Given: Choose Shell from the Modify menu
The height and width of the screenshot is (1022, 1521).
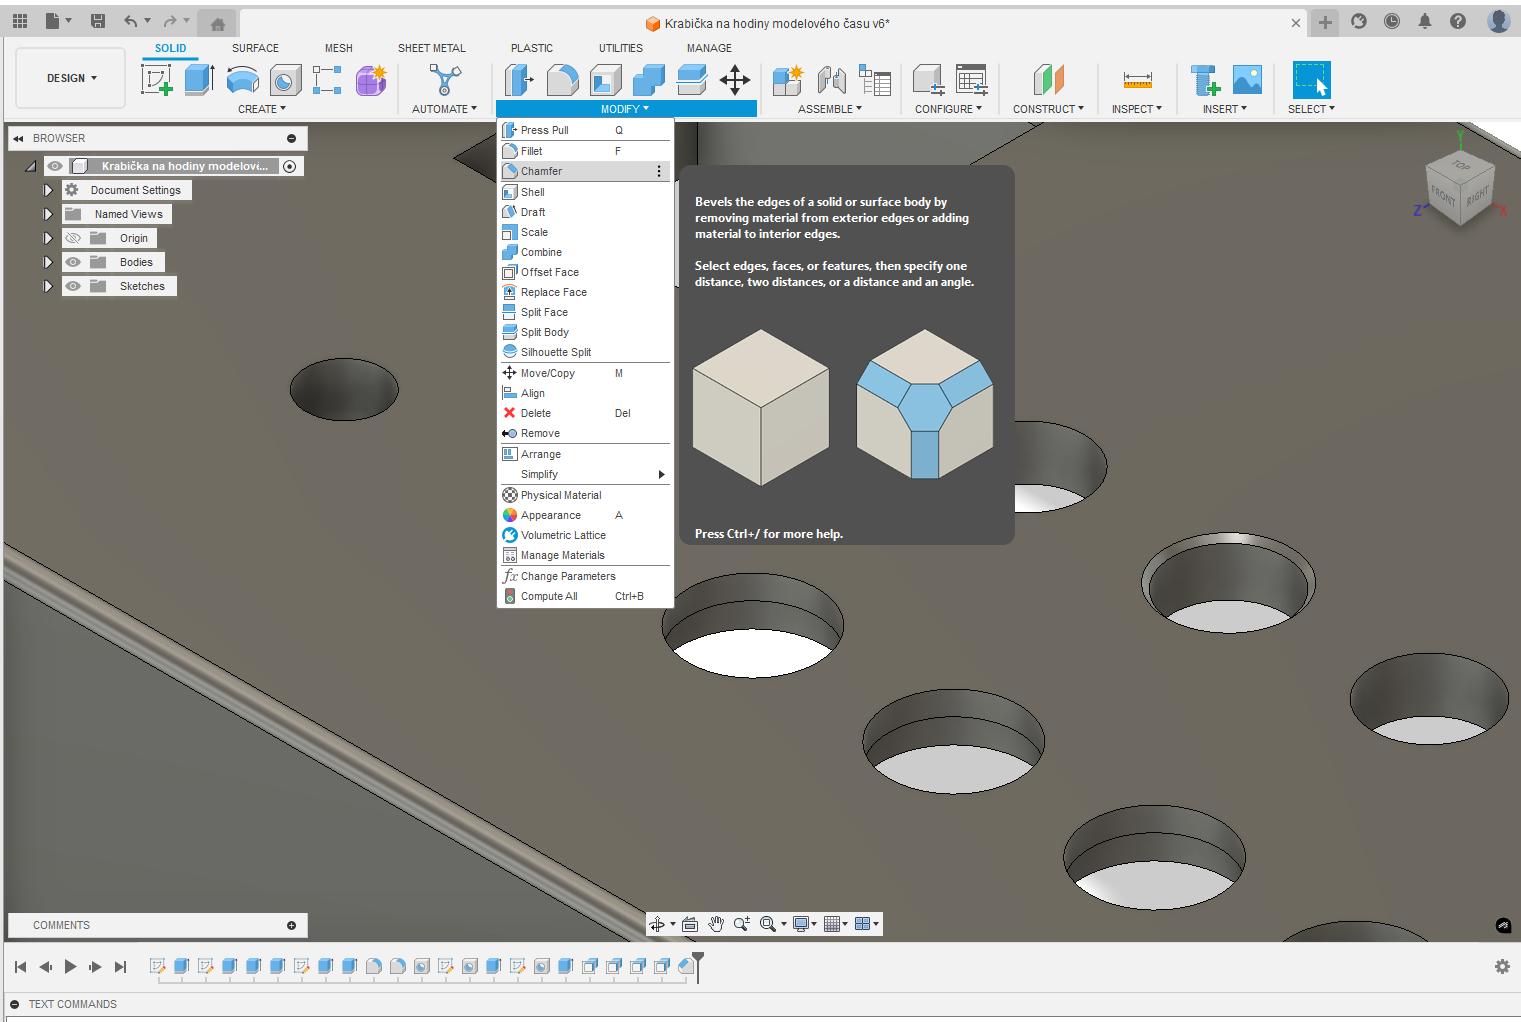Looking at the screenshot, I should click(533, 192).
